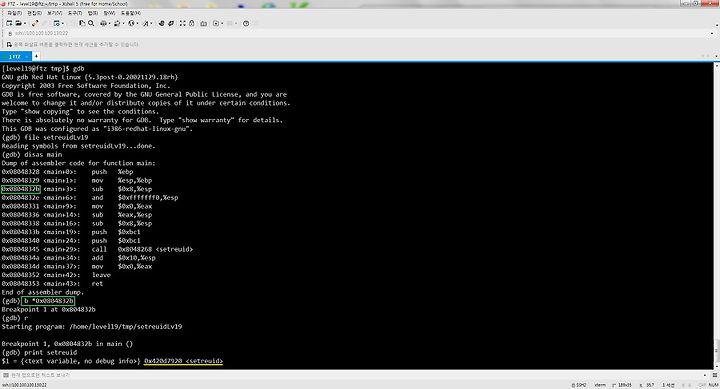Expand the Properties icon dropdown arrow
Image resolution: width=720 pixels, height=389 pixels.
63,23
